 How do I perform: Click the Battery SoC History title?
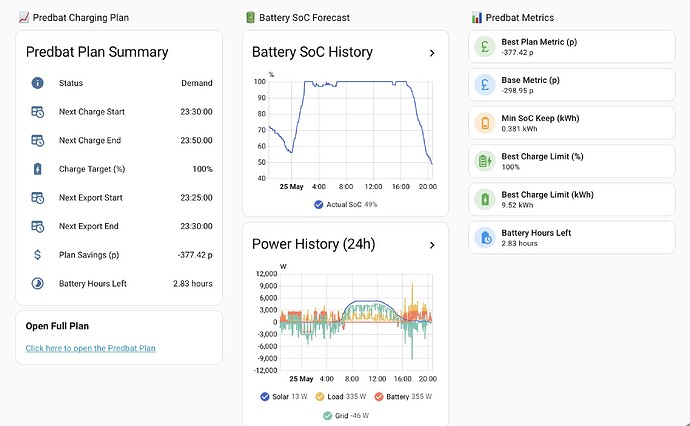coord(312,52)
